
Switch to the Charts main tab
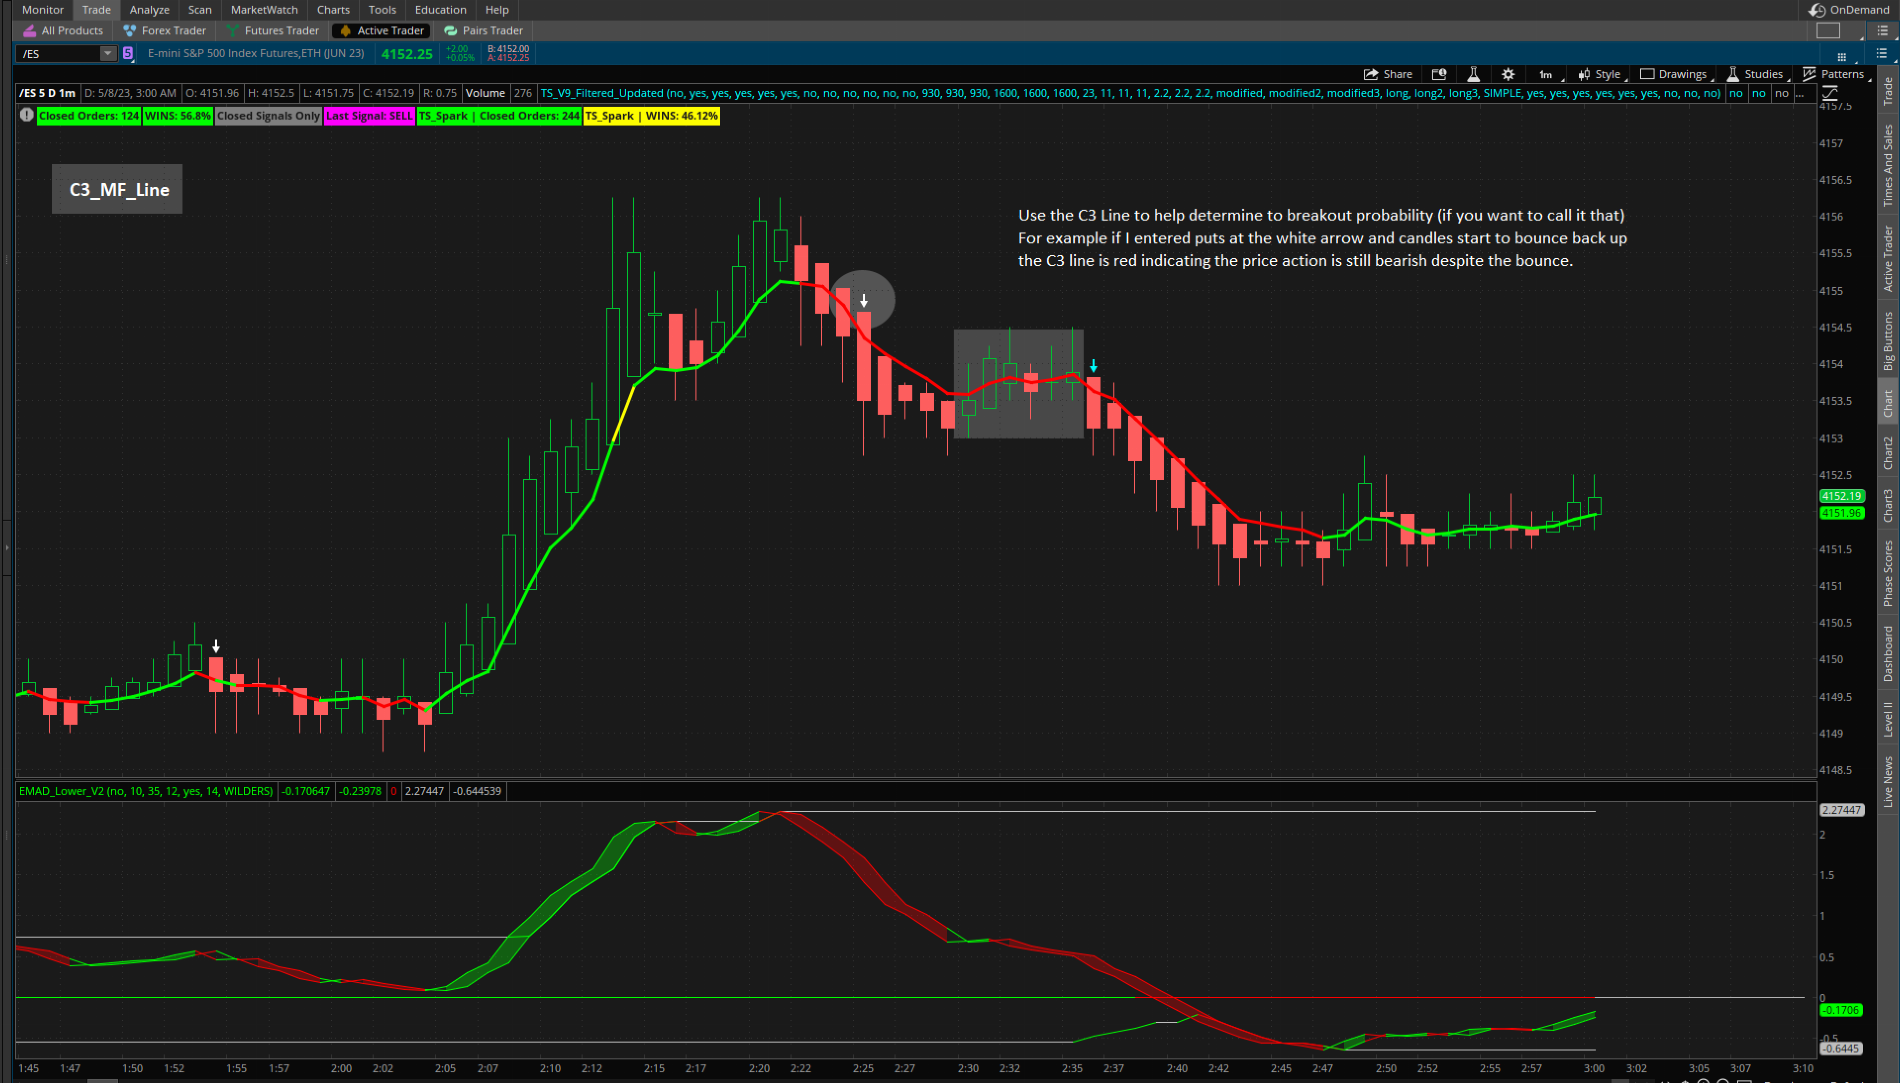pyautogui.click(x=333, y=10)
